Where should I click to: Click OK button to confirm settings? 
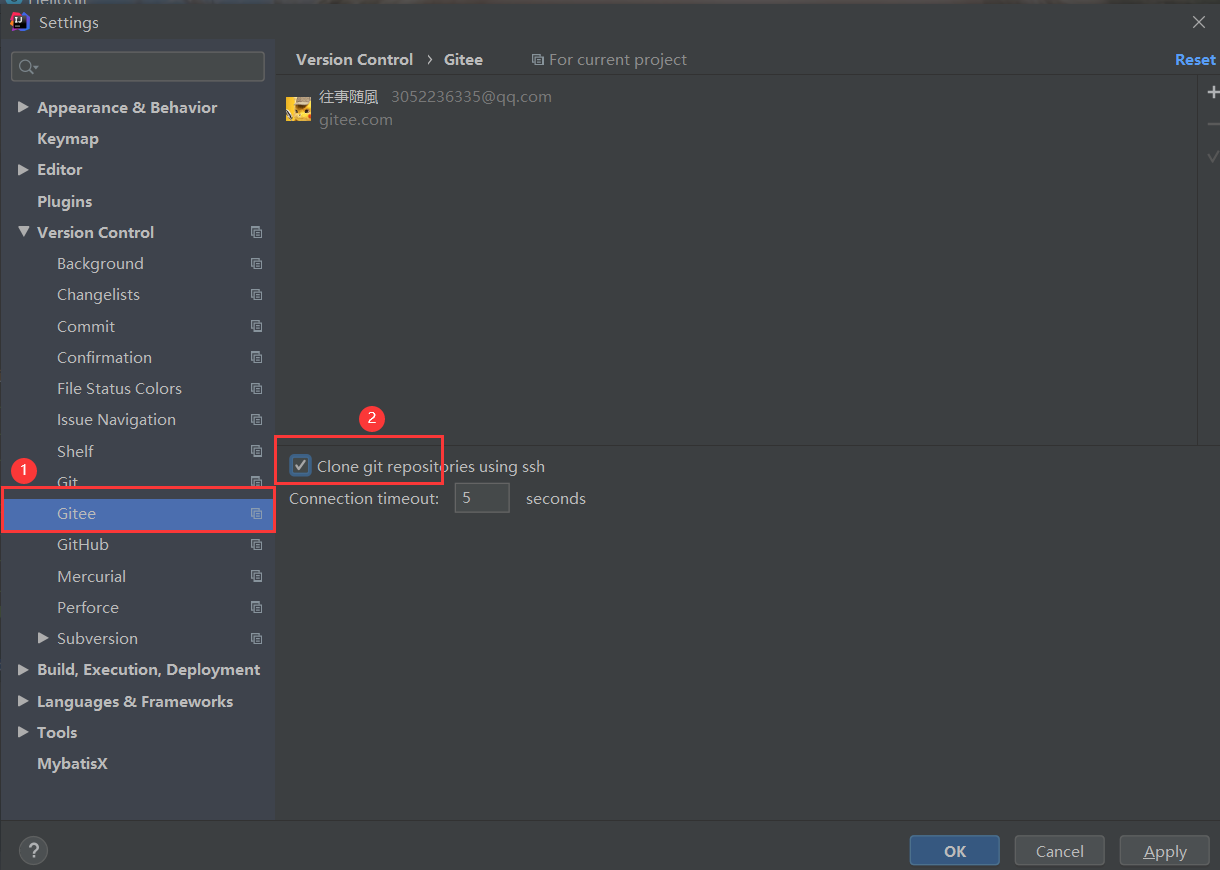click(955, 851)
